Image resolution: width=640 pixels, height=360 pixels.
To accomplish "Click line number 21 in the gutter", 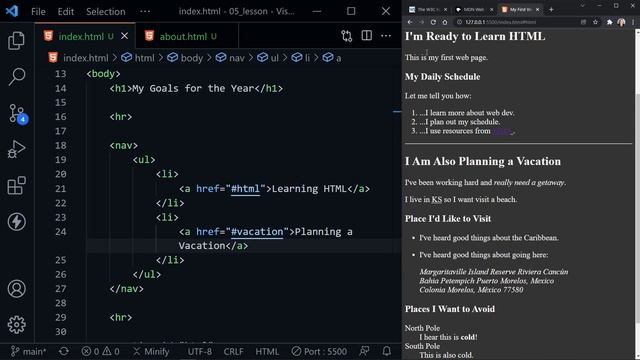I will point(60,189).
